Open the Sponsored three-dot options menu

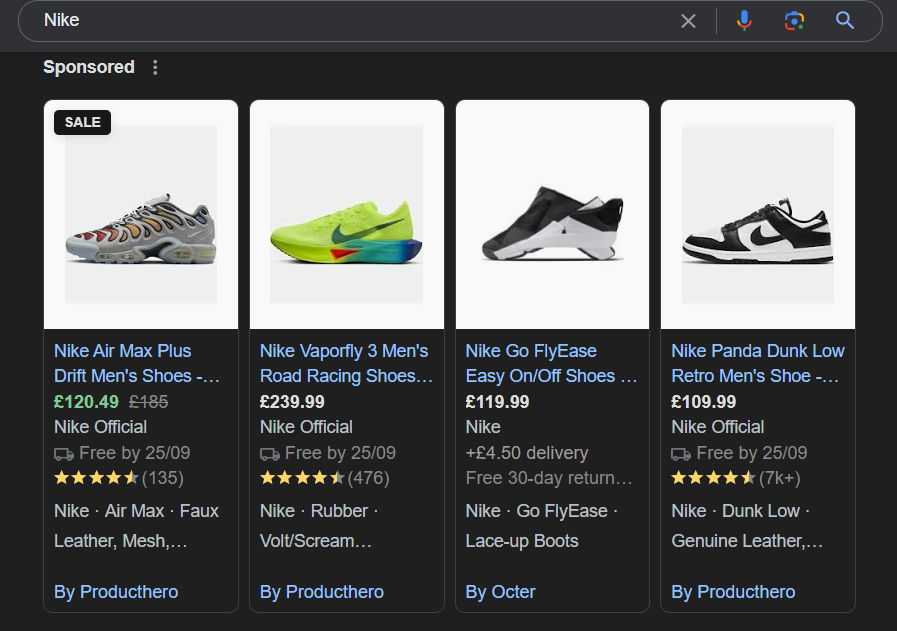[x=155, y=68]
